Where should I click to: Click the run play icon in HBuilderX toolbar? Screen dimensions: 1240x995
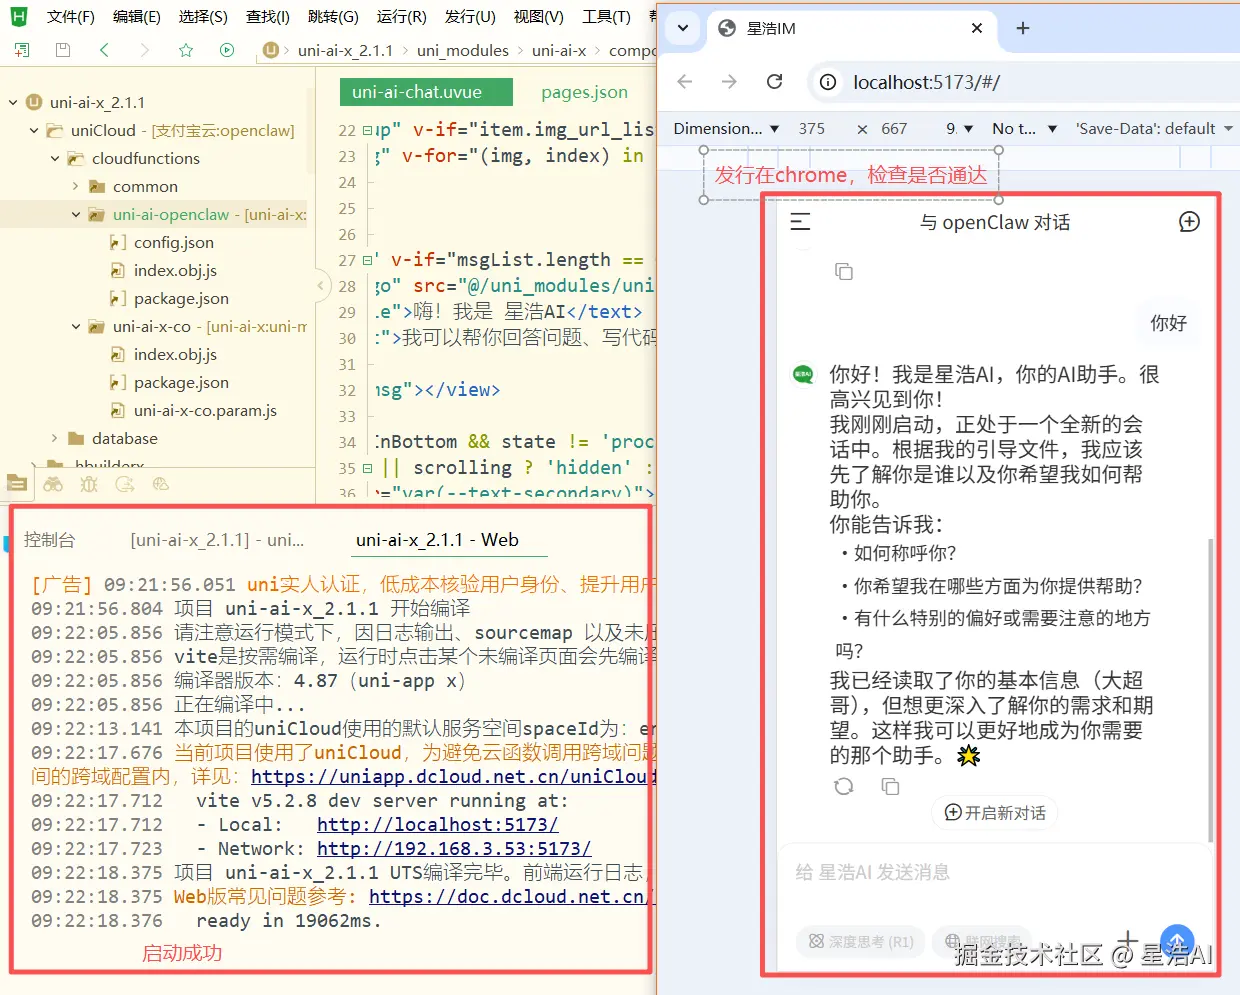pyautogui.click(x=227, y=50)
